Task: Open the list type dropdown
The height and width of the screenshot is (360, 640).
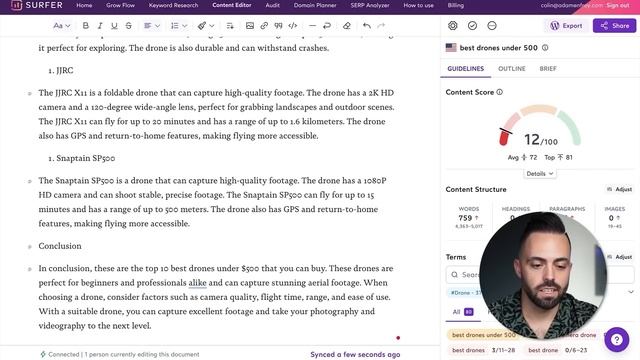Action: pos(179,26)
